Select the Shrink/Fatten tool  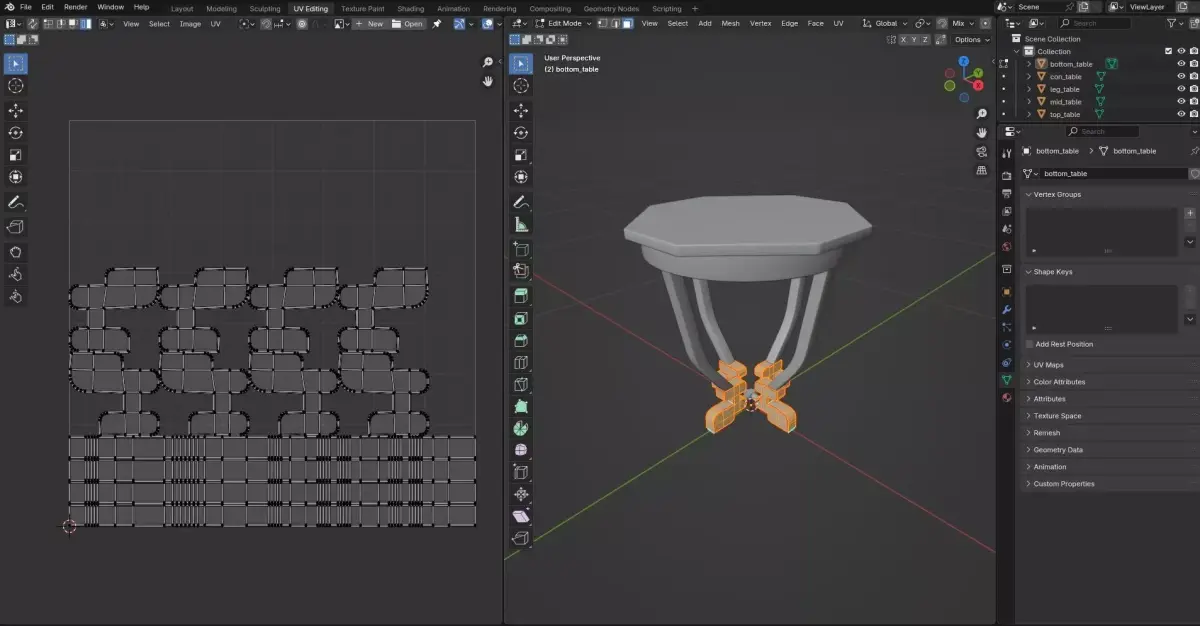521,494
